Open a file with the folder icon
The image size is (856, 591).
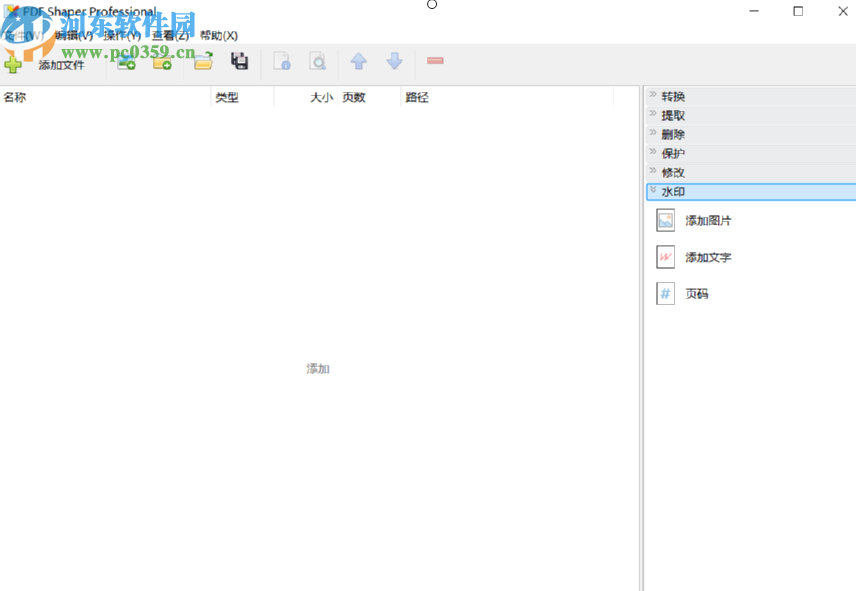202,61
